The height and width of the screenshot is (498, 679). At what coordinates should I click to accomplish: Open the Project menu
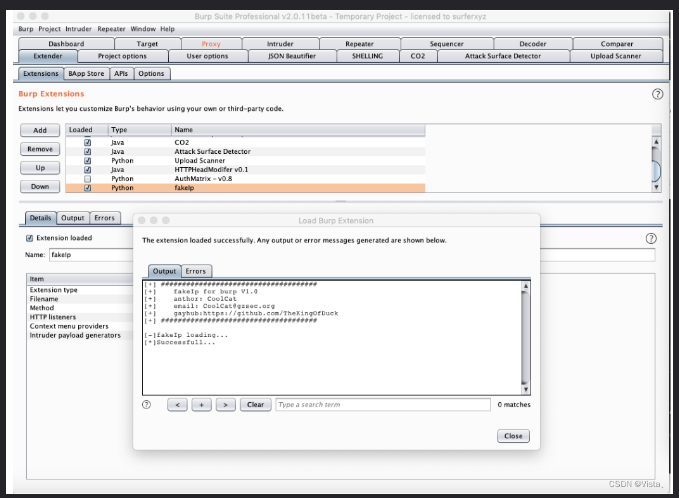tap(49, 29)
